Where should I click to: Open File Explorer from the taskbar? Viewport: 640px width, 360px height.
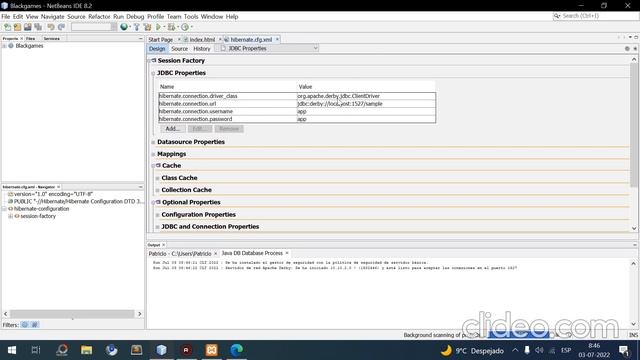87,350
